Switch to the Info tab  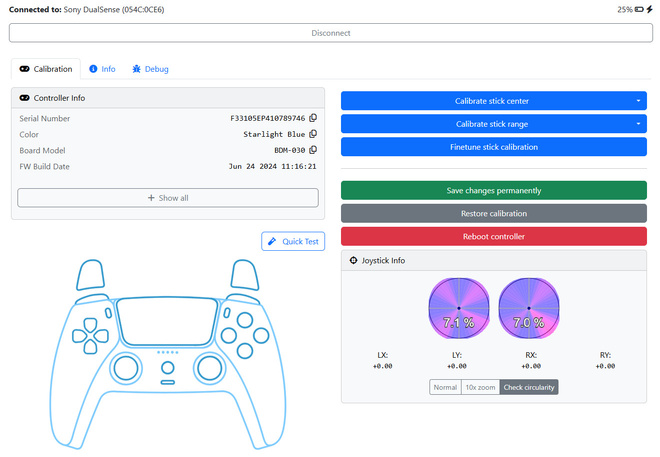point(102,69)
